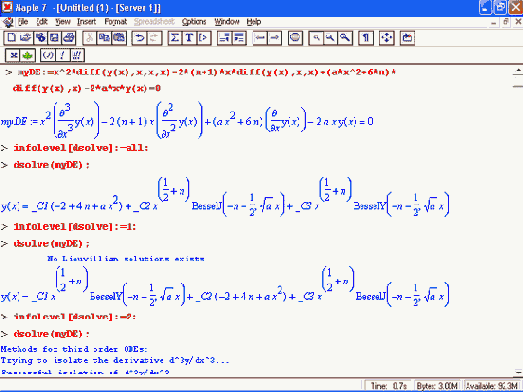
Task: Click the vertical scrollbar up arrow
Action: point(518,71)
